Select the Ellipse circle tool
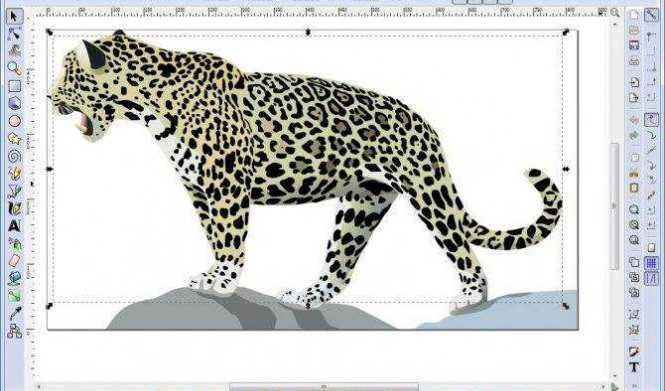 coord(14,121)
